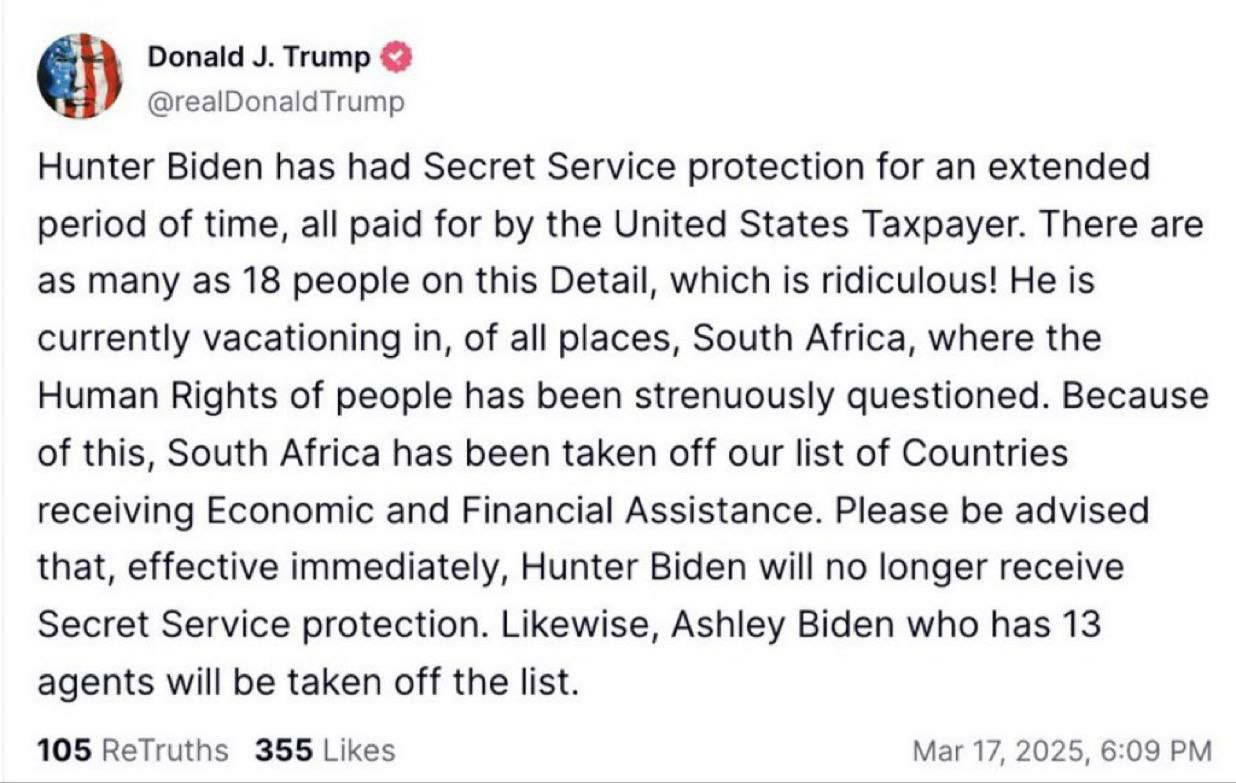Click the number 13 in the post

[1079, 626]
